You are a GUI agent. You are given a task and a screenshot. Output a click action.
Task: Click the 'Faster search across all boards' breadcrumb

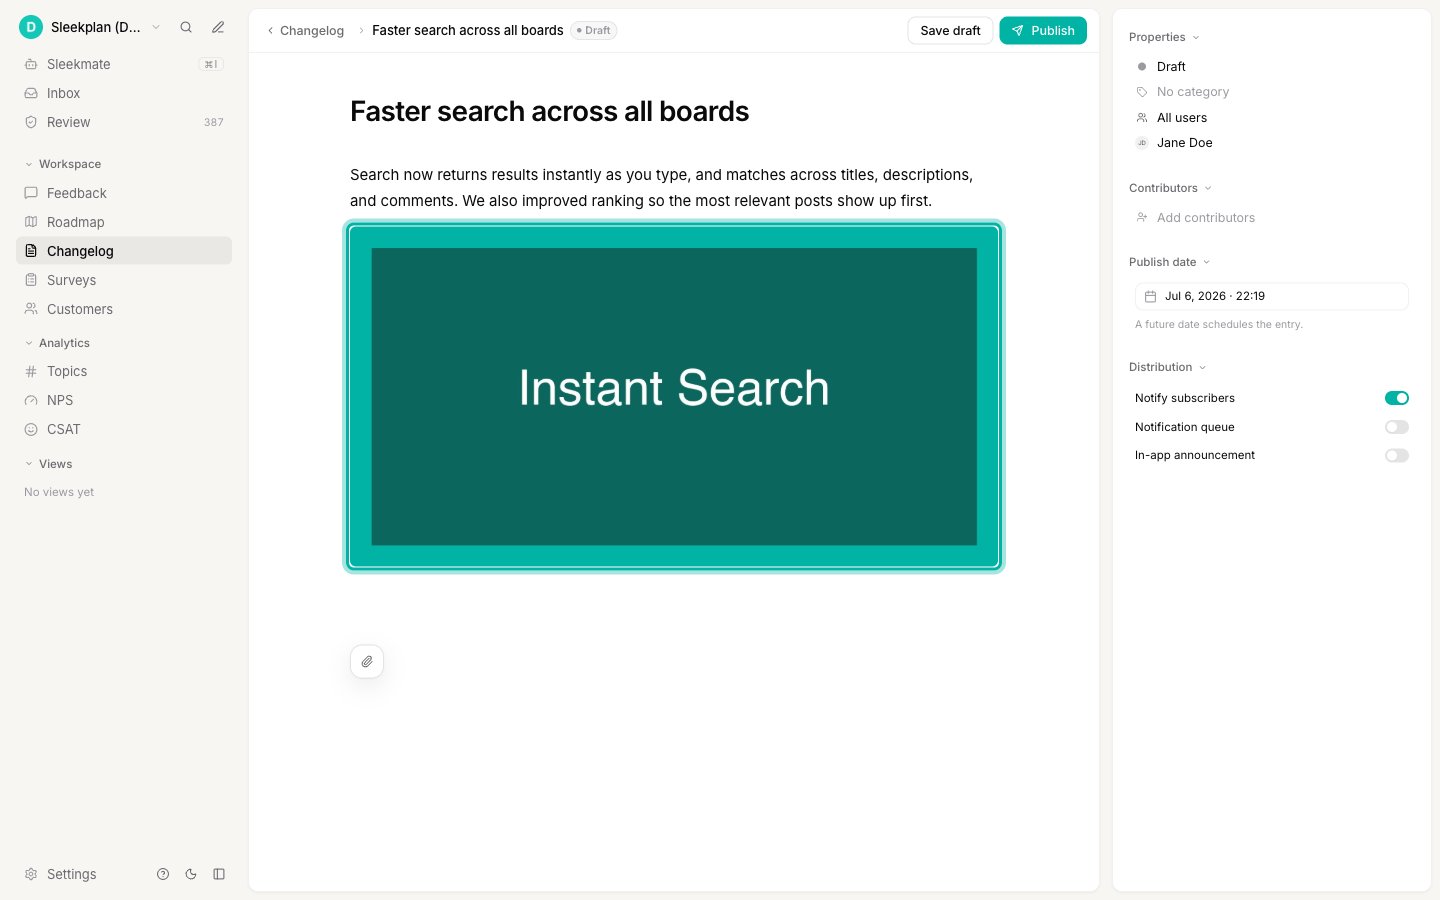point(468,31)
